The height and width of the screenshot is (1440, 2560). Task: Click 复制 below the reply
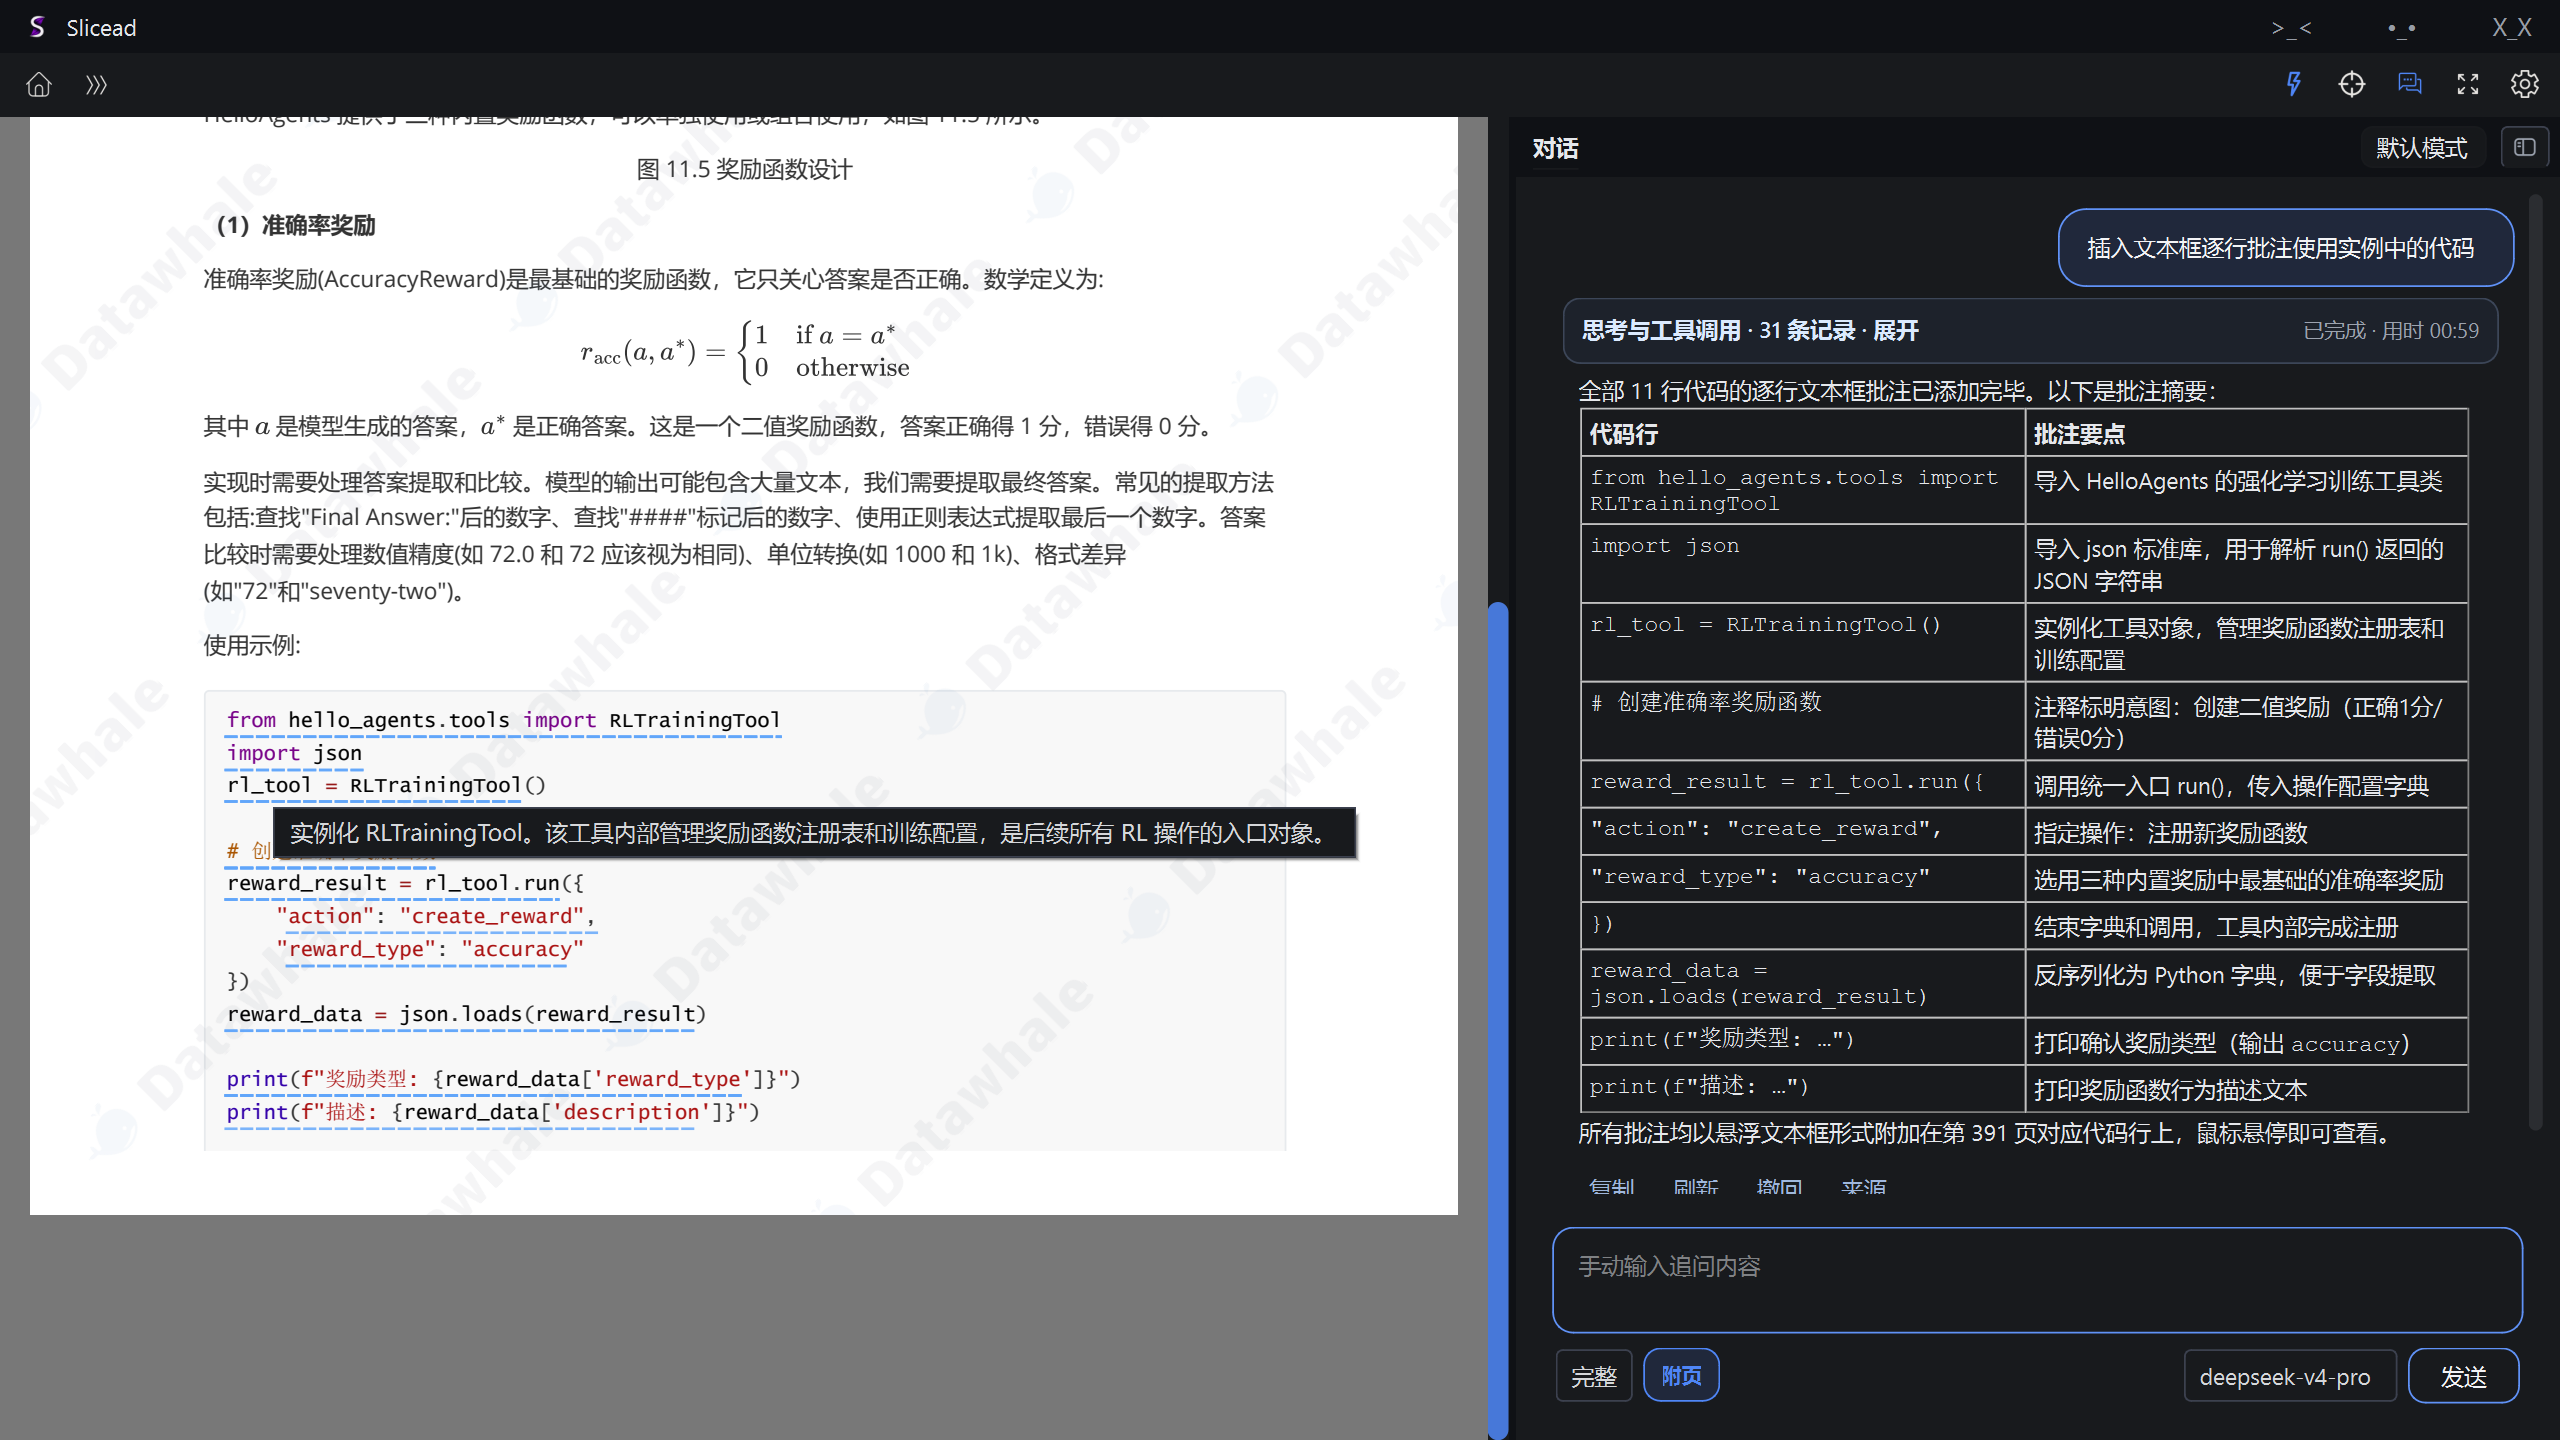point(1611,1187)
